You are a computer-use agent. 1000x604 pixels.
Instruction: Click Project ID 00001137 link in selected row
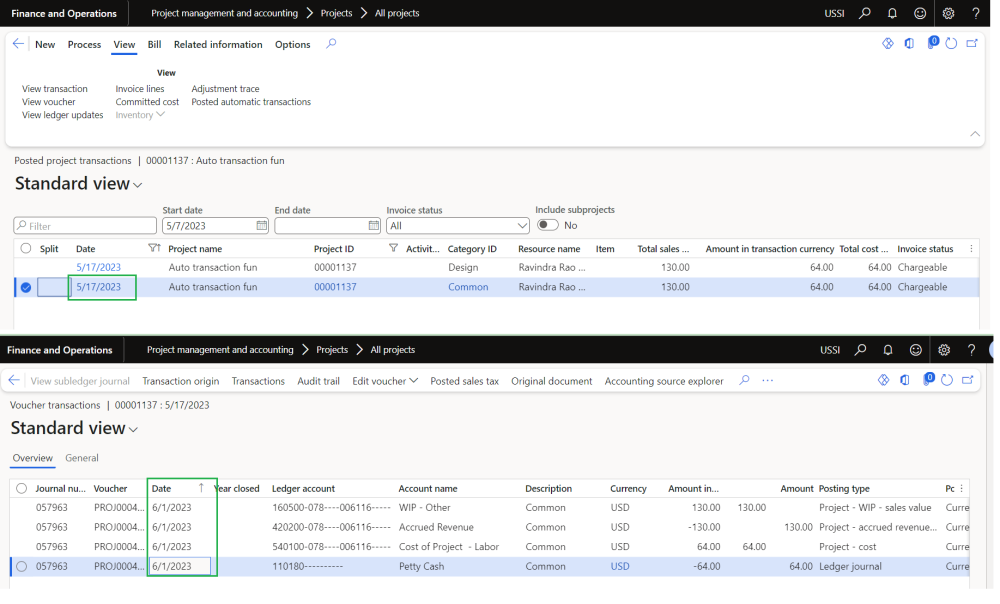(335, 287)
